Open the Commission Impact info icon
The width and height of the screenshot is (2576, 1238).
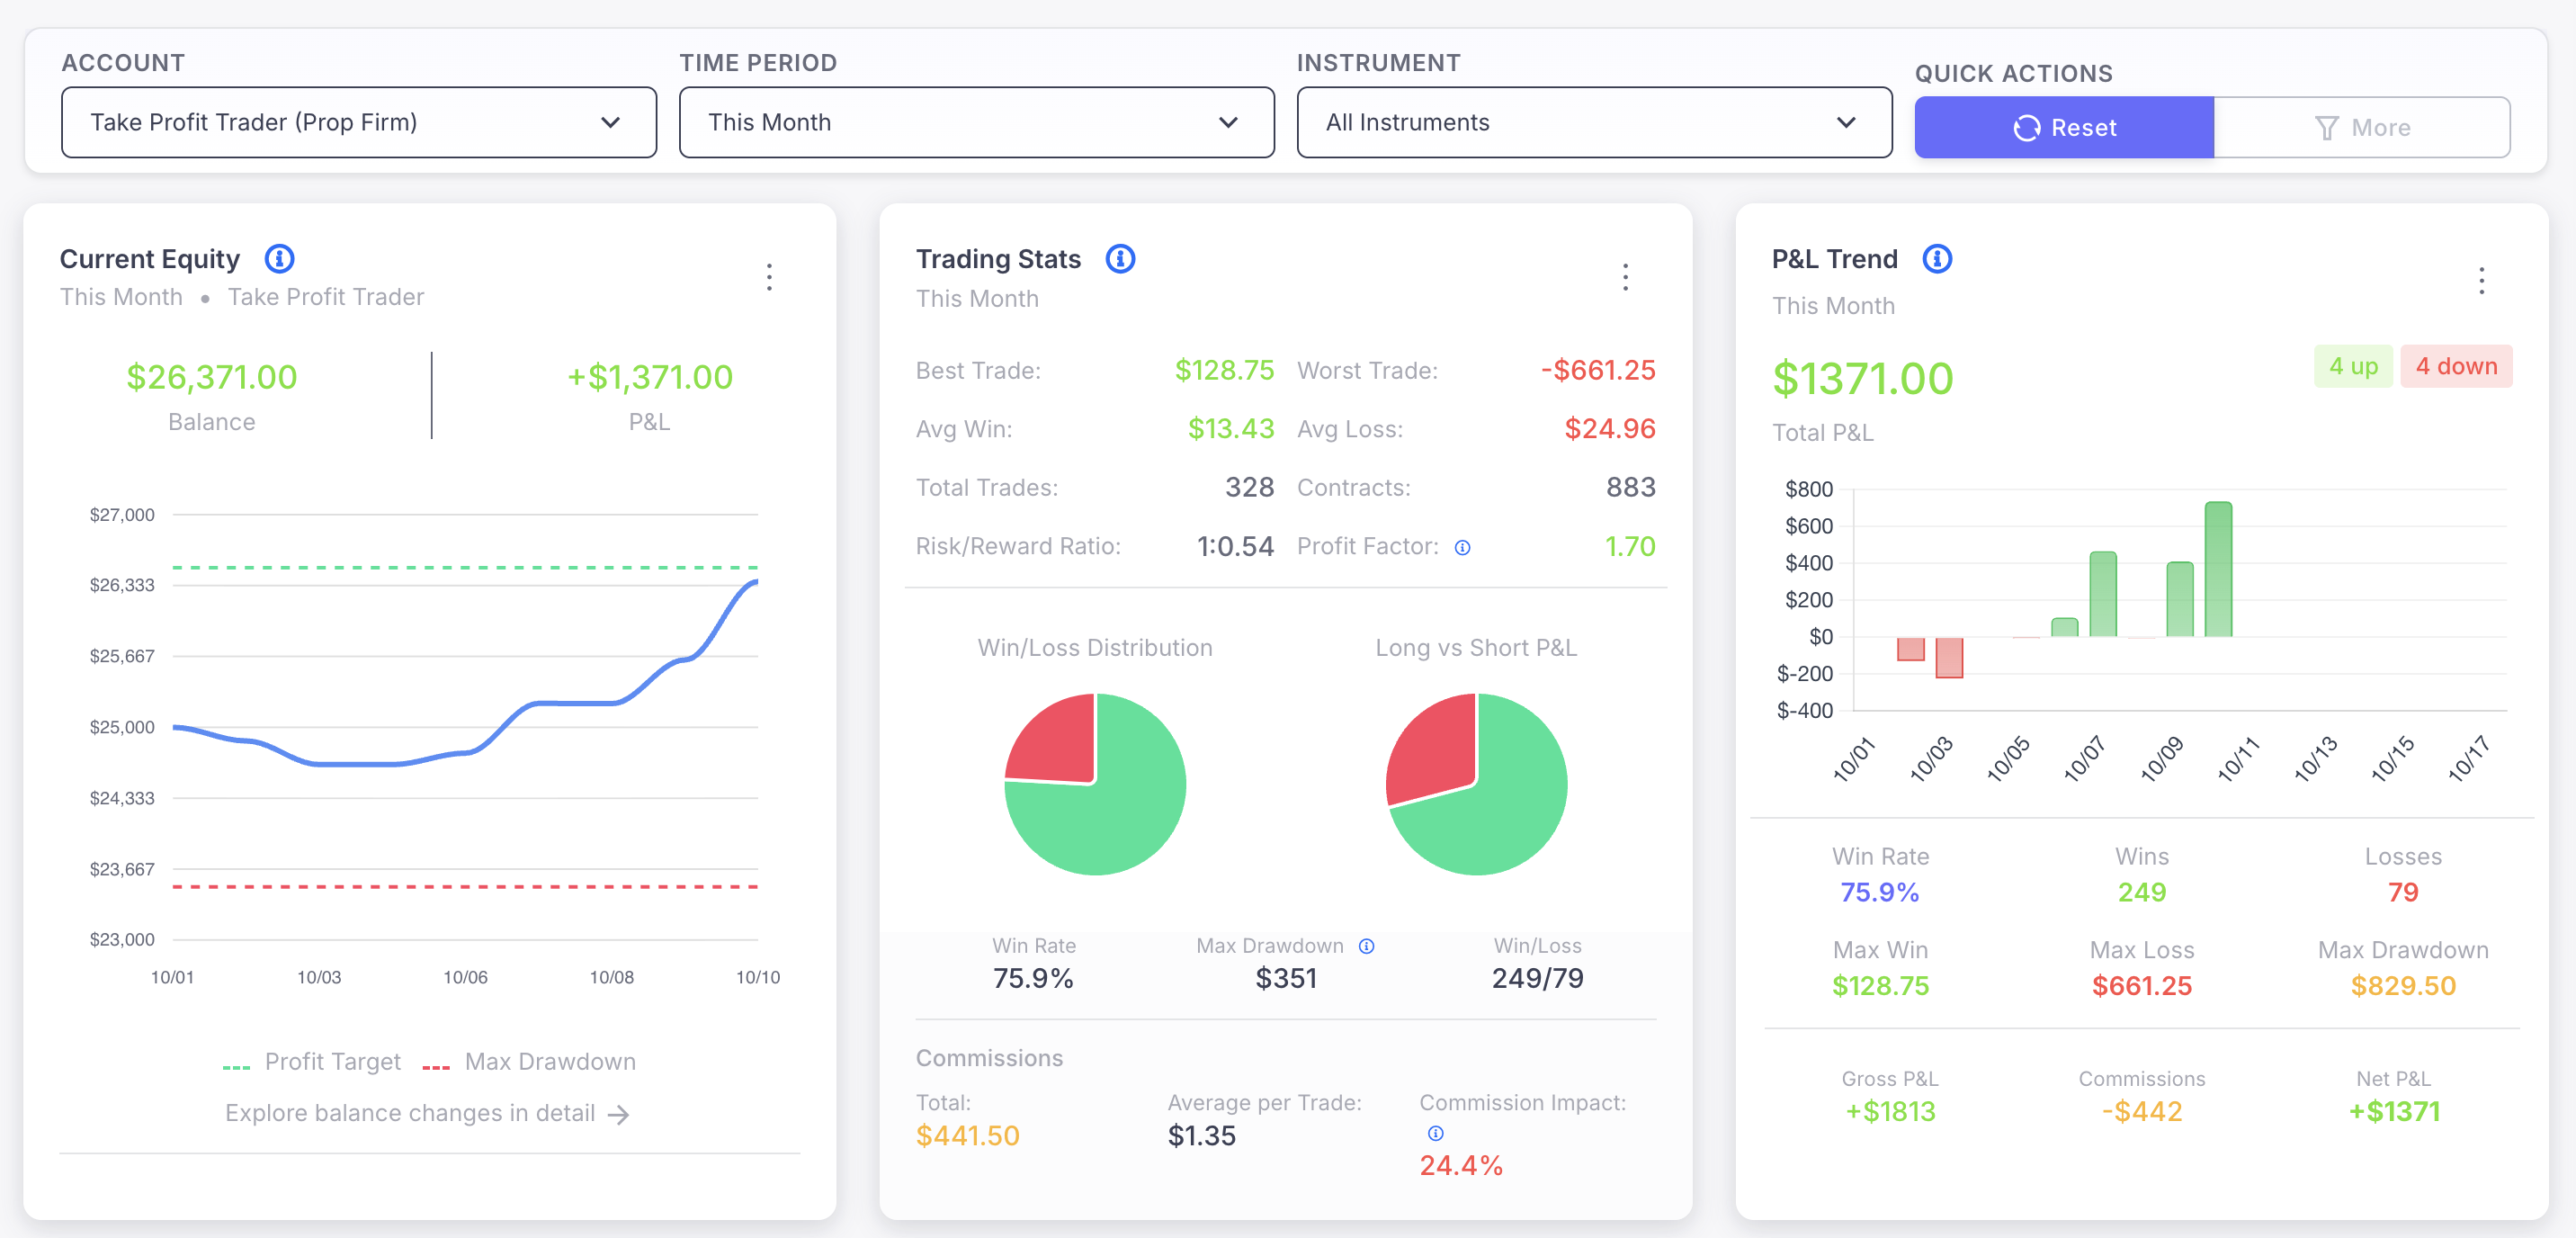point(1435,1133)
